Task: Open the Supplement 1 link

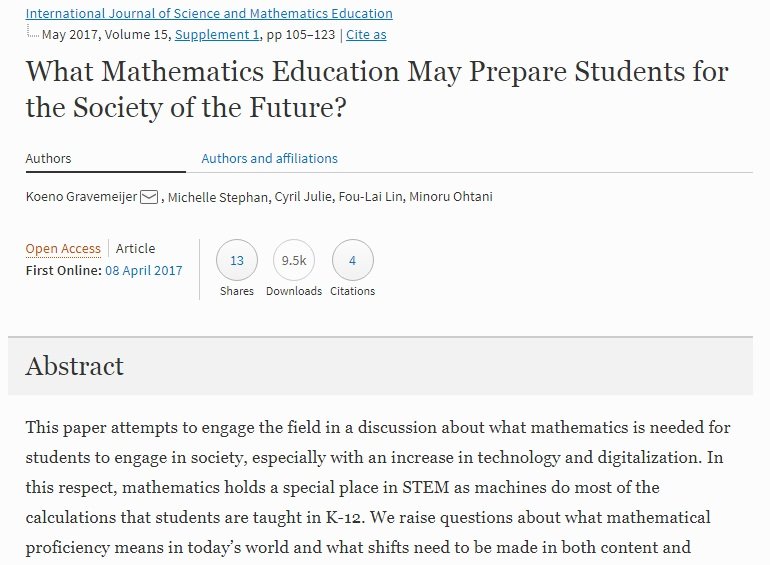Action: coord(217,34)
